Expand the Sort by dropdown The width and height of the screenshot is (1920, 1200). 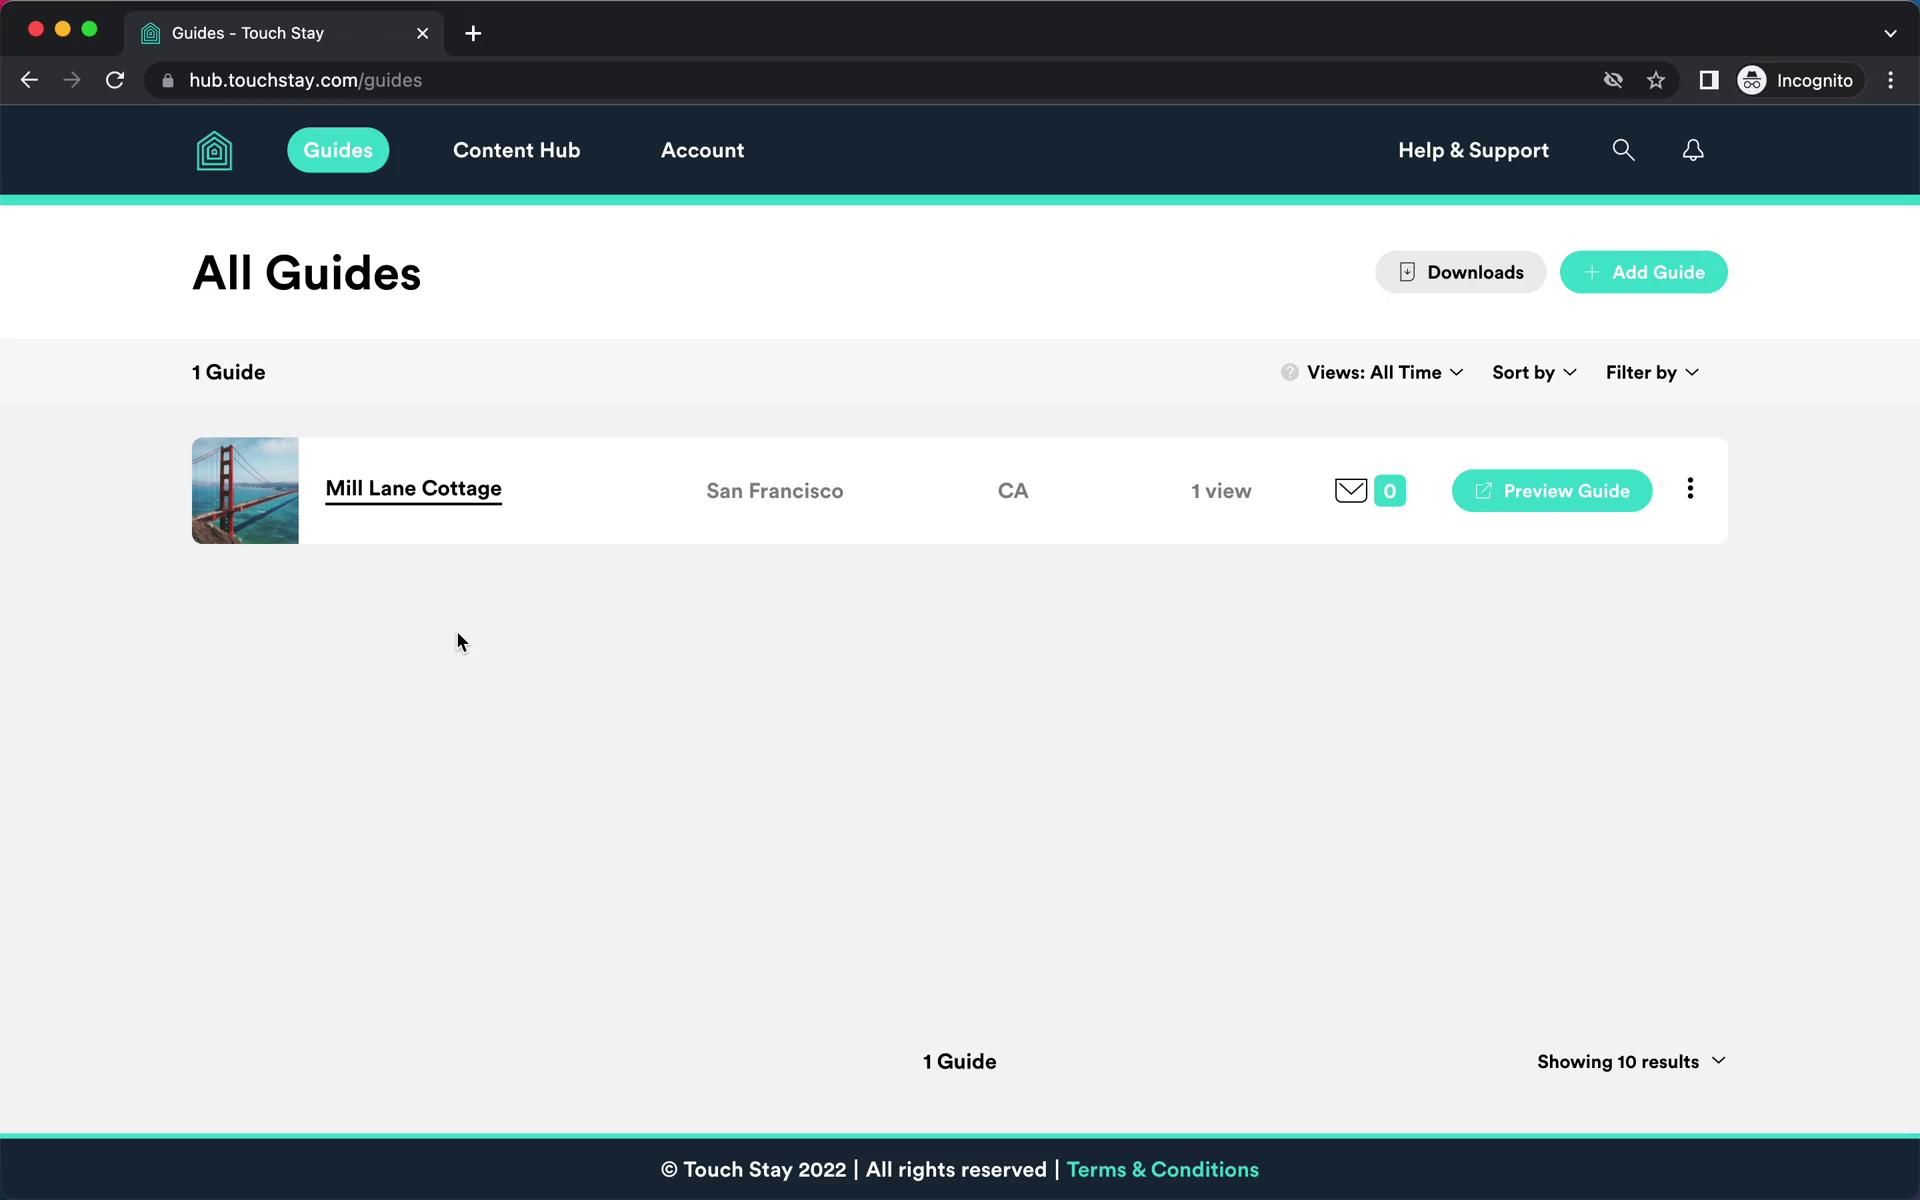click(x=1534, y=372)
